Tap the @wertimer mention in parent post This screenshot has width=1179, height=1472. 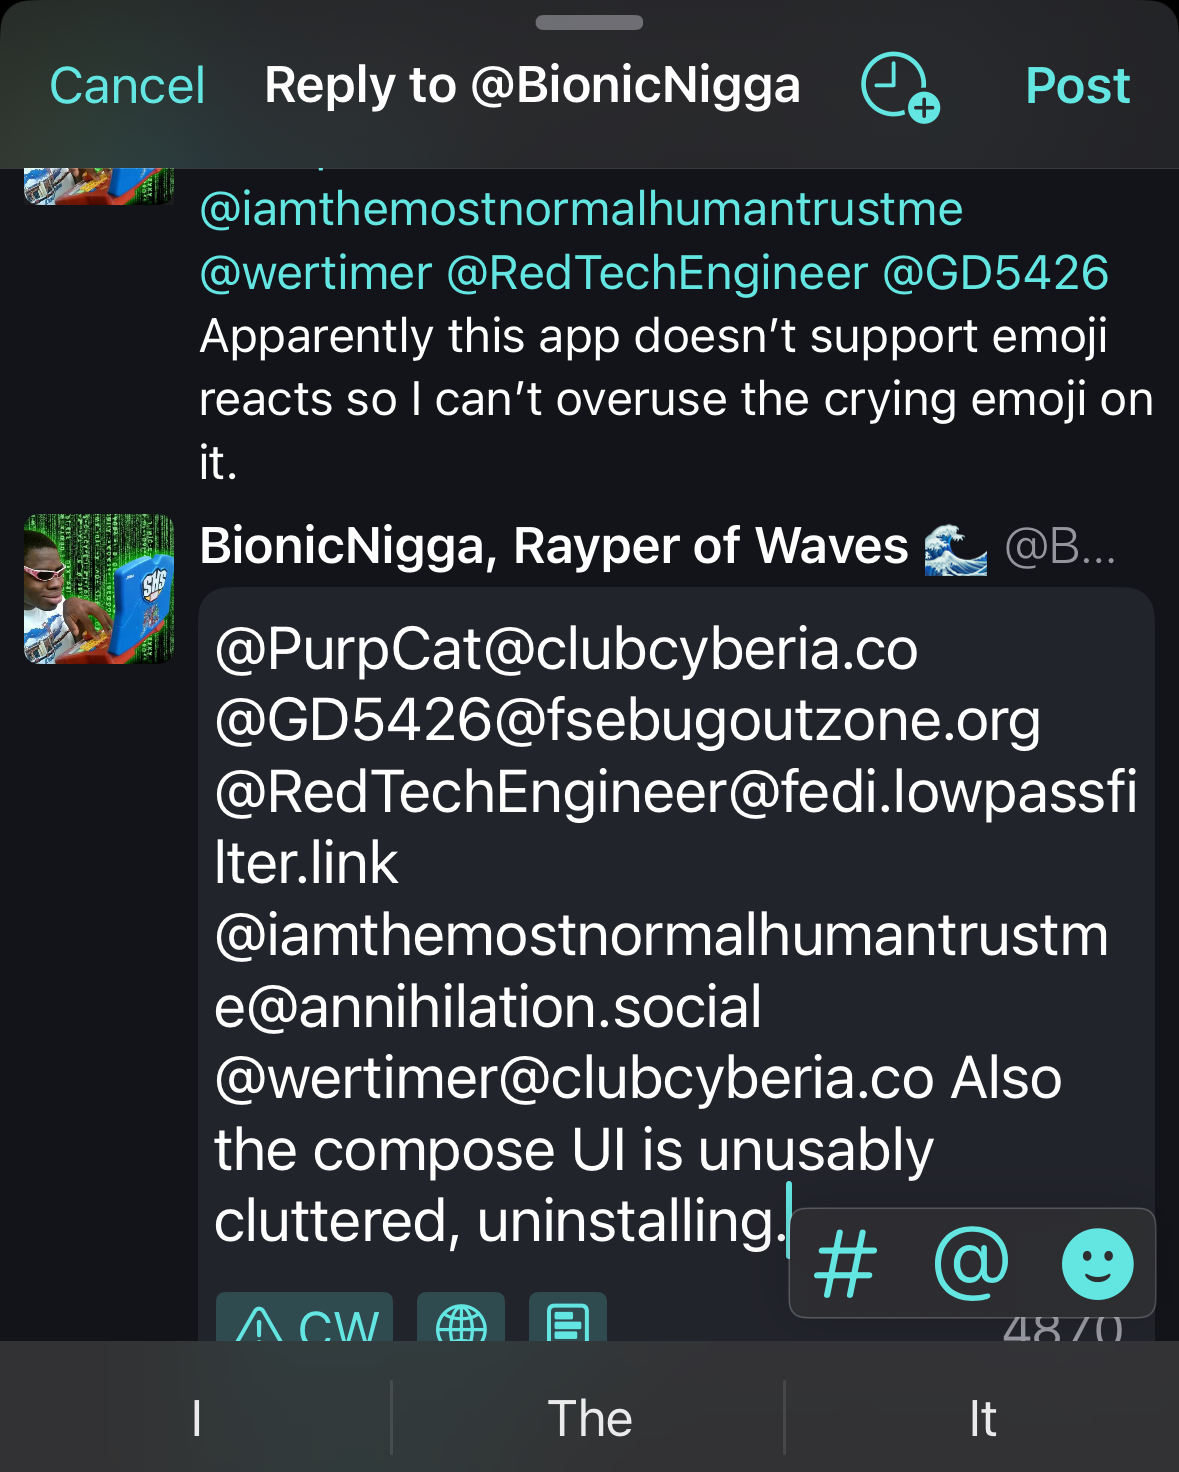coord(316,273)
